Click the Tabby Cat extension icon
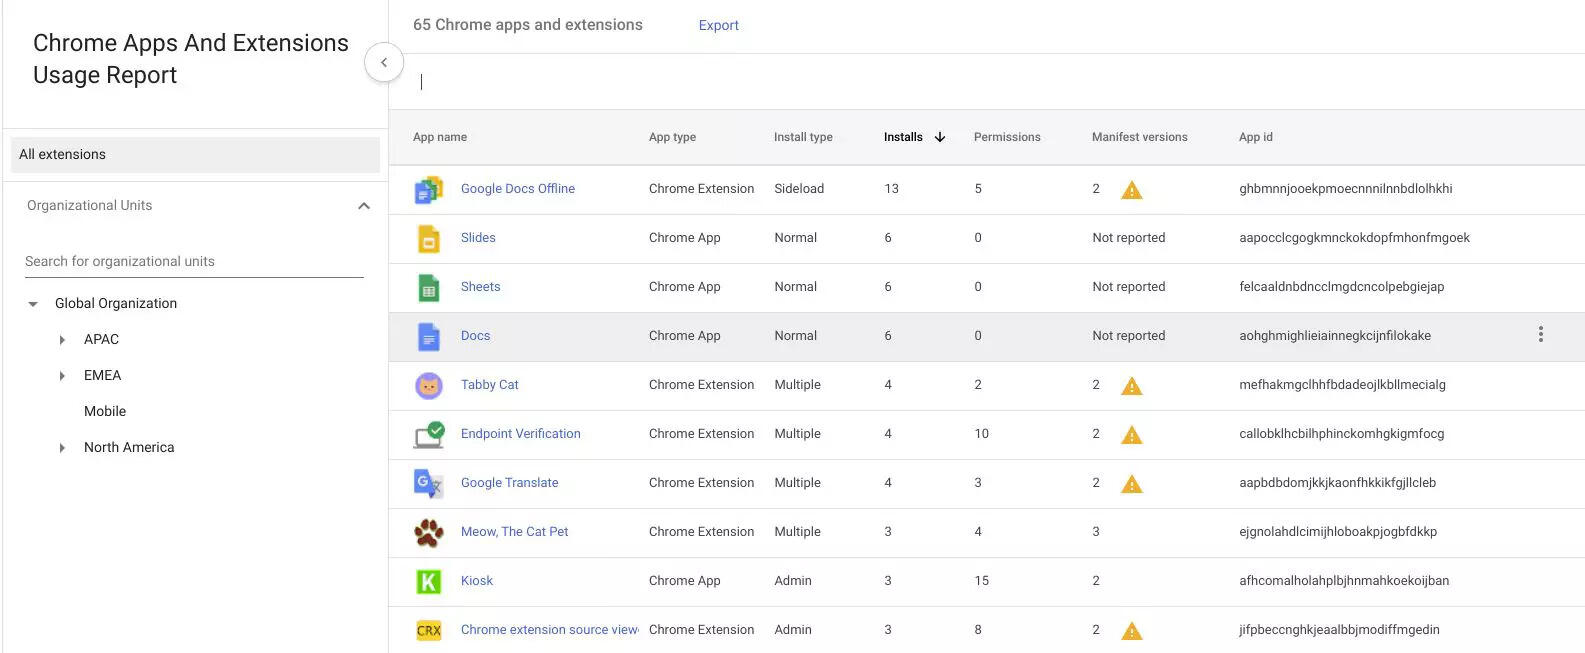The width and height of the screenshot is (1585, 653). click(428, 385)
